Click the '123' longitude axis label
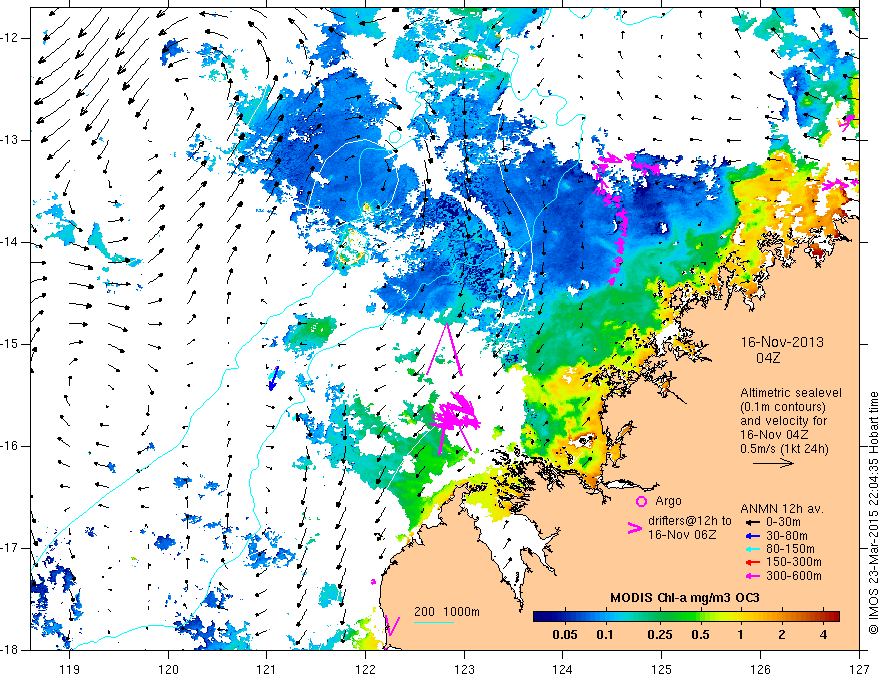The width and height of the screenshot is (880, 680). click(464, 669)
